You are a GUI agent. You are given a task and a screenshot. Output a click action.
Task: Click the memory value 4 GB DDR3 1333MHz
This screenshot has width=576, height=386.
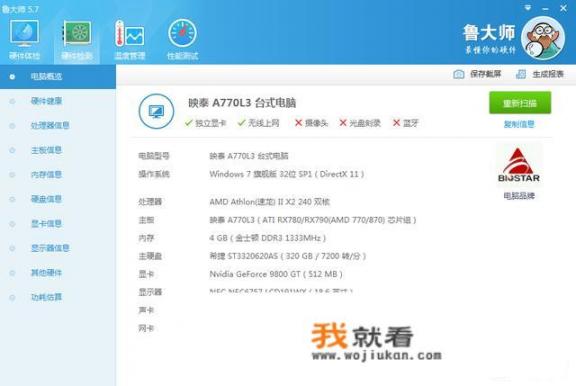click(268, 238)
